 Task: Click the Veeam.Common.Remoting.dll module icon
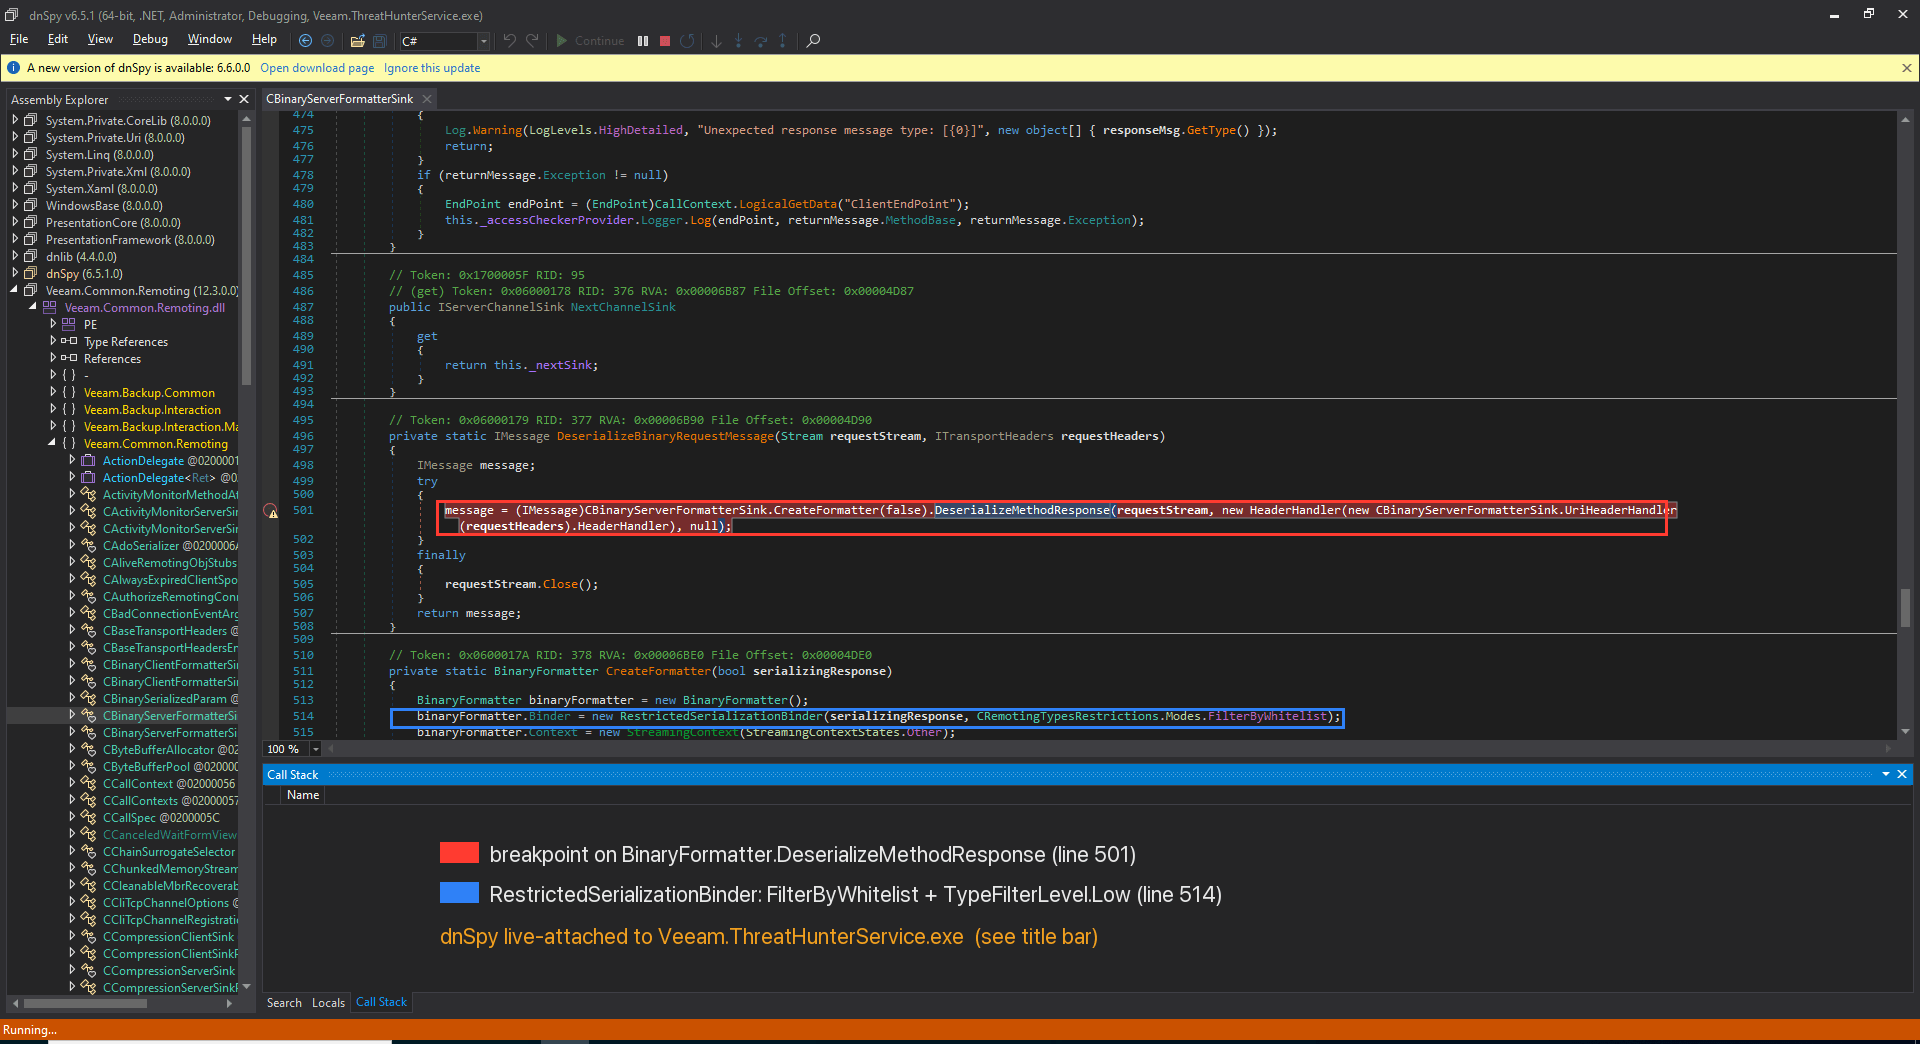[49, 307]
